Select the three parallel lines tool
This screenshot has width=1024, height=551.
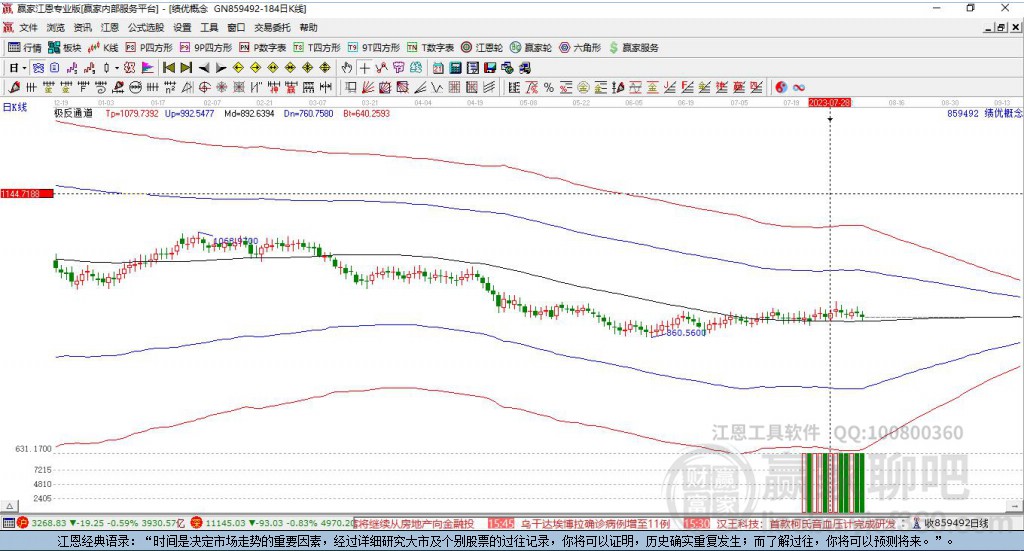[x=488, y=87]
